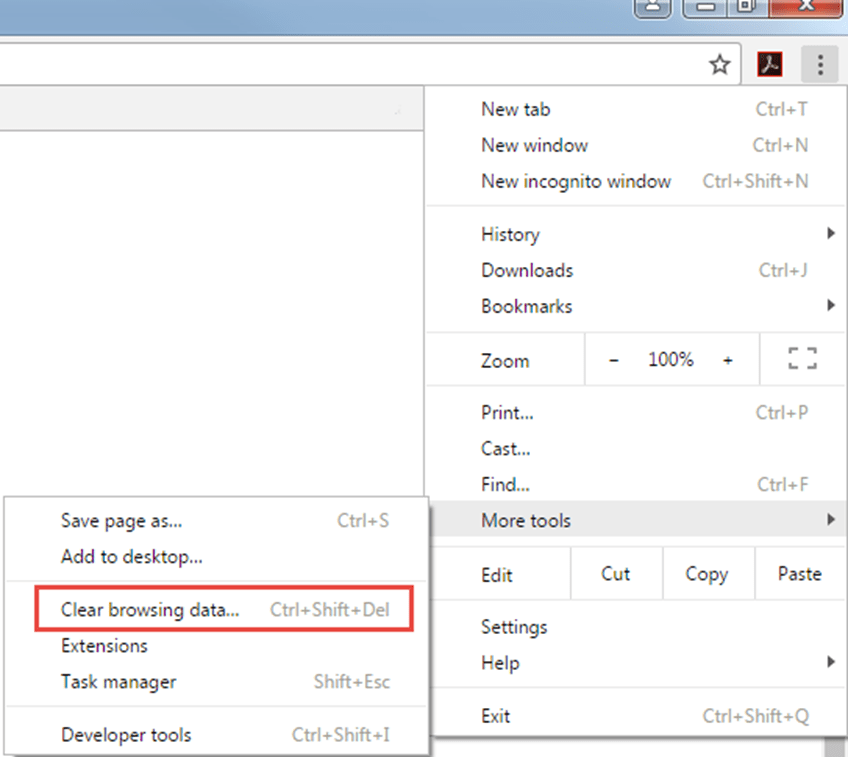Expand the More tools submenu
This screenshot has height=757, width=848.
[x=637, y=520]
